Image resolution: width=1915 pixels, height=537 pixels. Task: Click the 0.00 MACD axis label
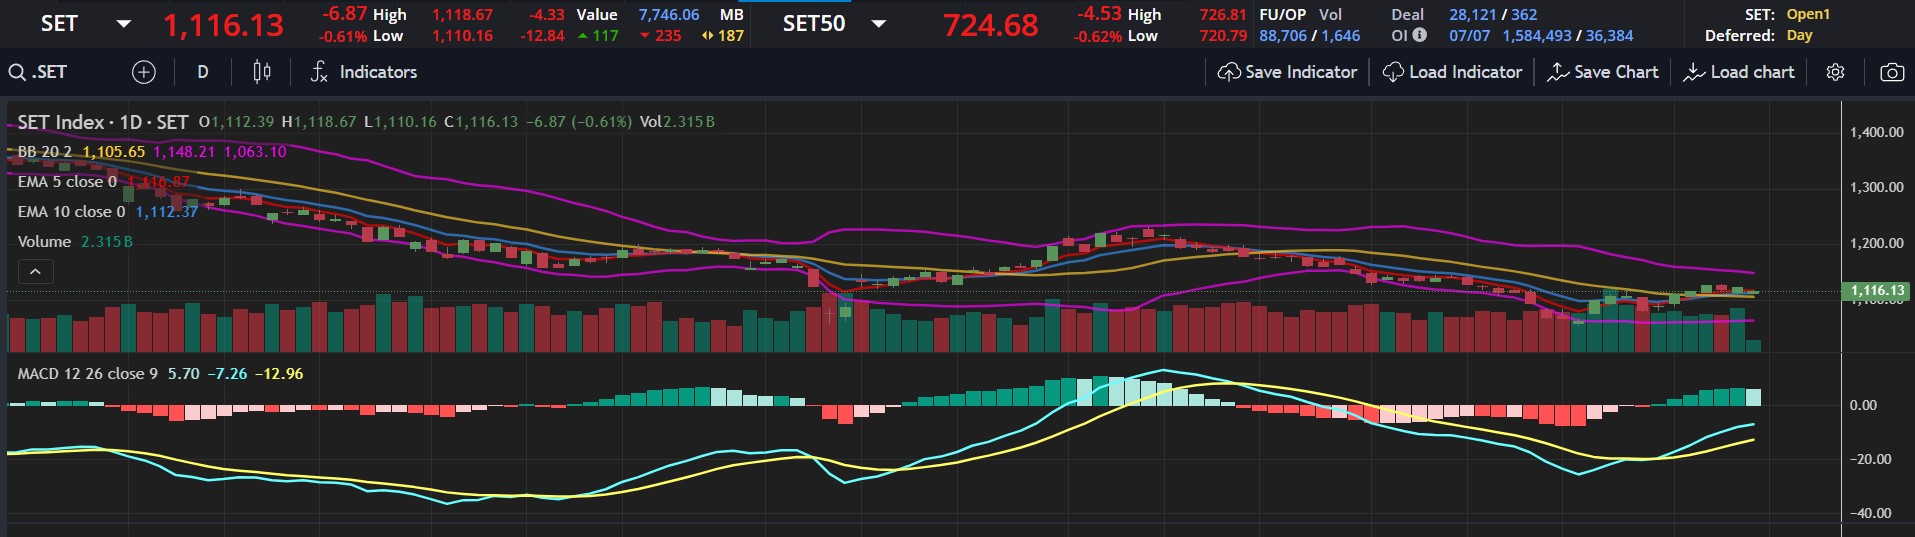click(1863, 405)
